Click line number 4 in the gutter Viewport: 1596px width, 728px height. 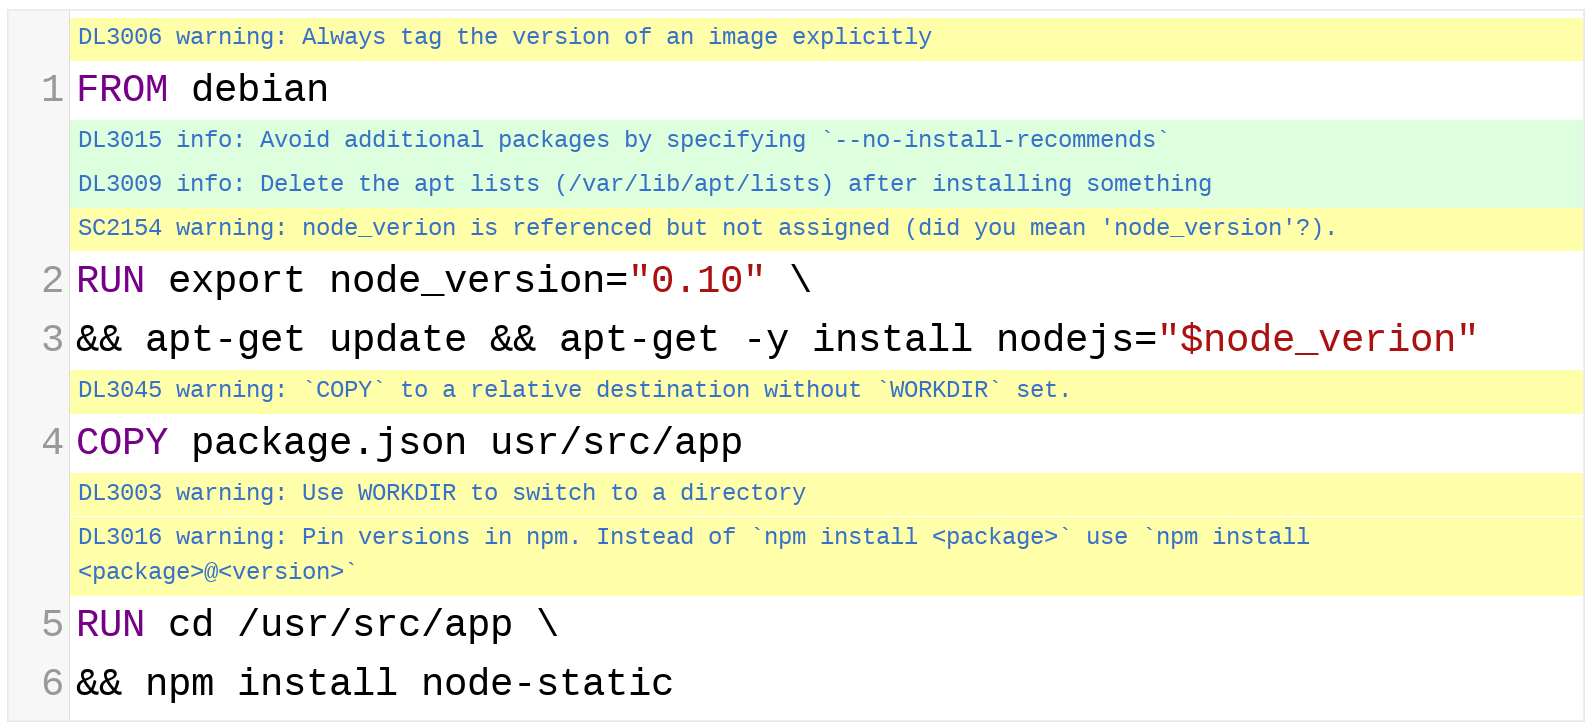[52, 443]
